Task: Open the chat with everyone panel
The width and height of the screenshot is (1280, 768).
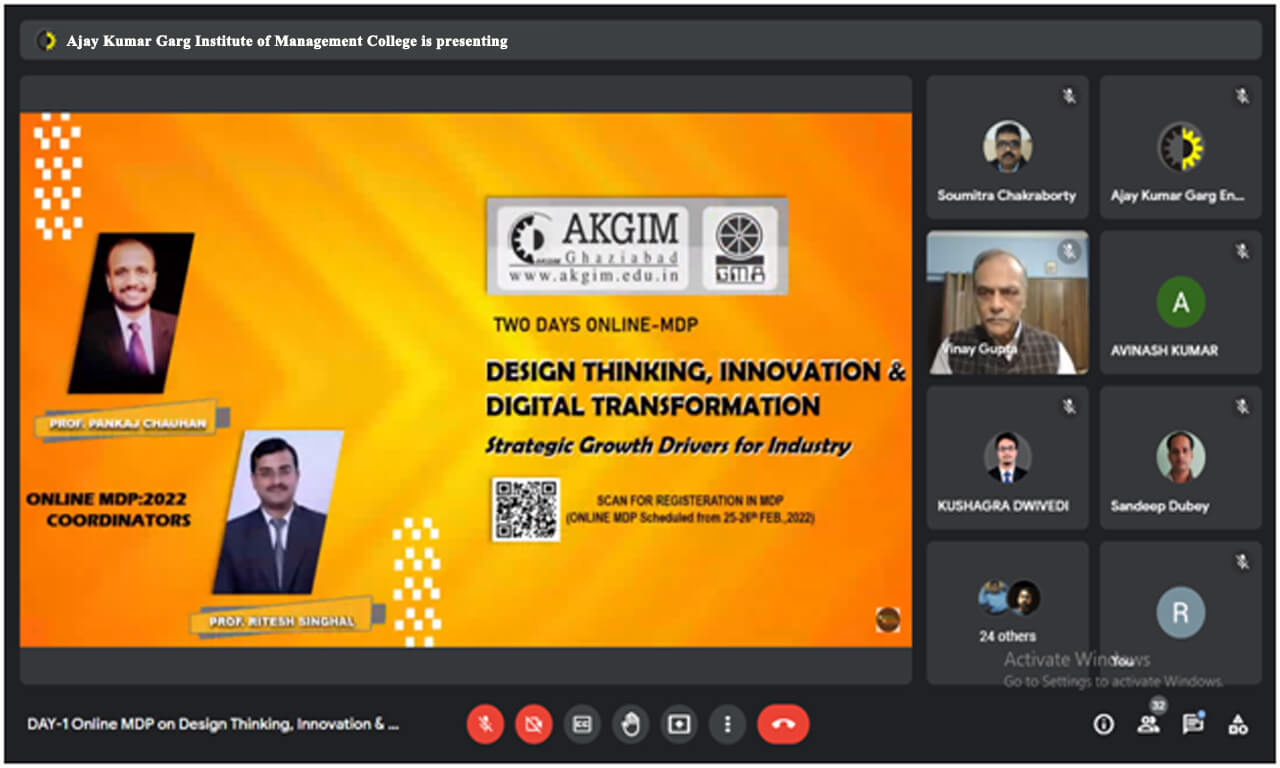Action: click(1193, 724)
